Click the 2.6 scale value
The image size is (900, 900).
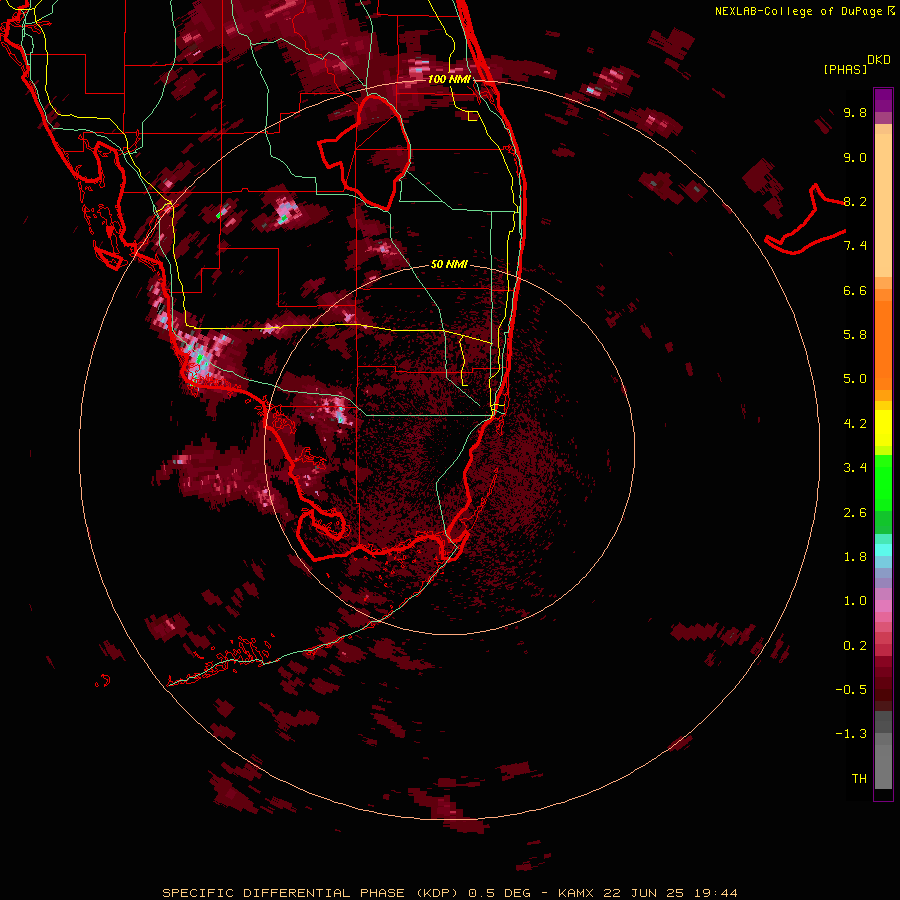pyautogui.click(x=855, y=513)
